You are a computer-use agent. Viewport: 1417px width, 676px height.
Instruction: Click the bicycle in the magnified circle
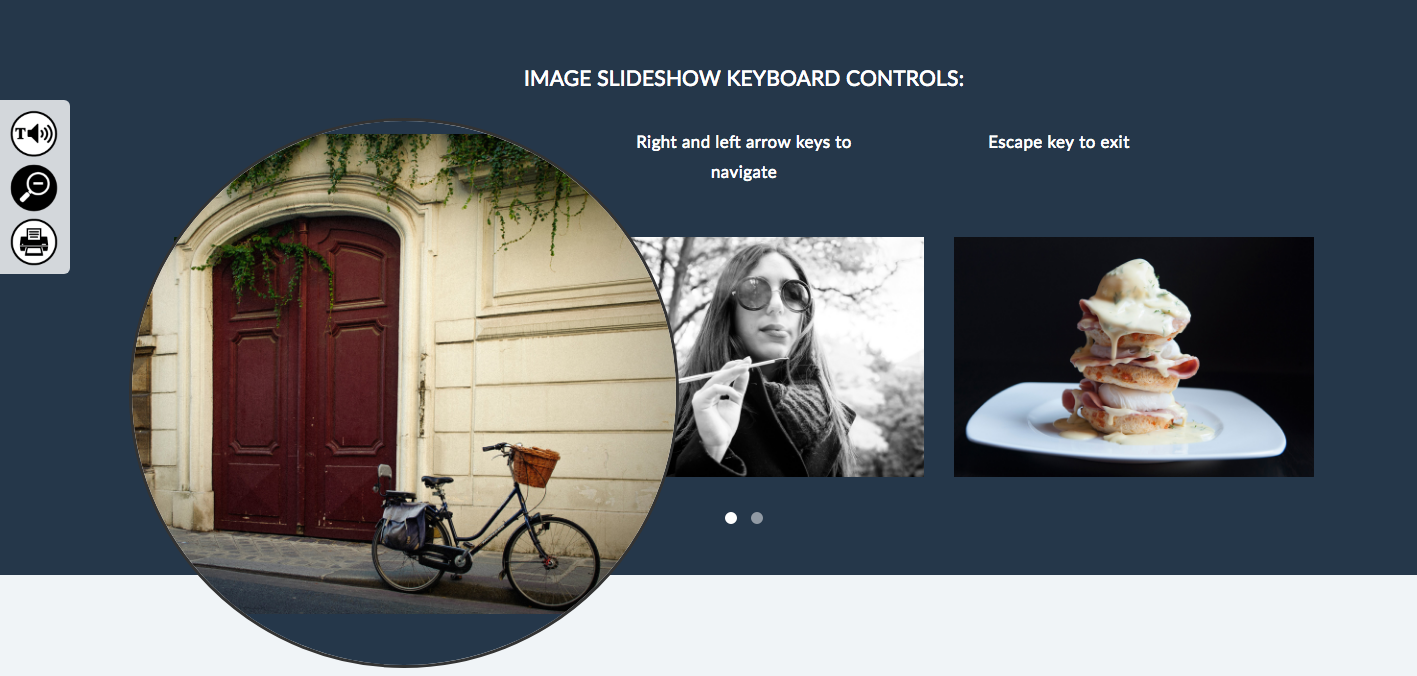[486, 526]
